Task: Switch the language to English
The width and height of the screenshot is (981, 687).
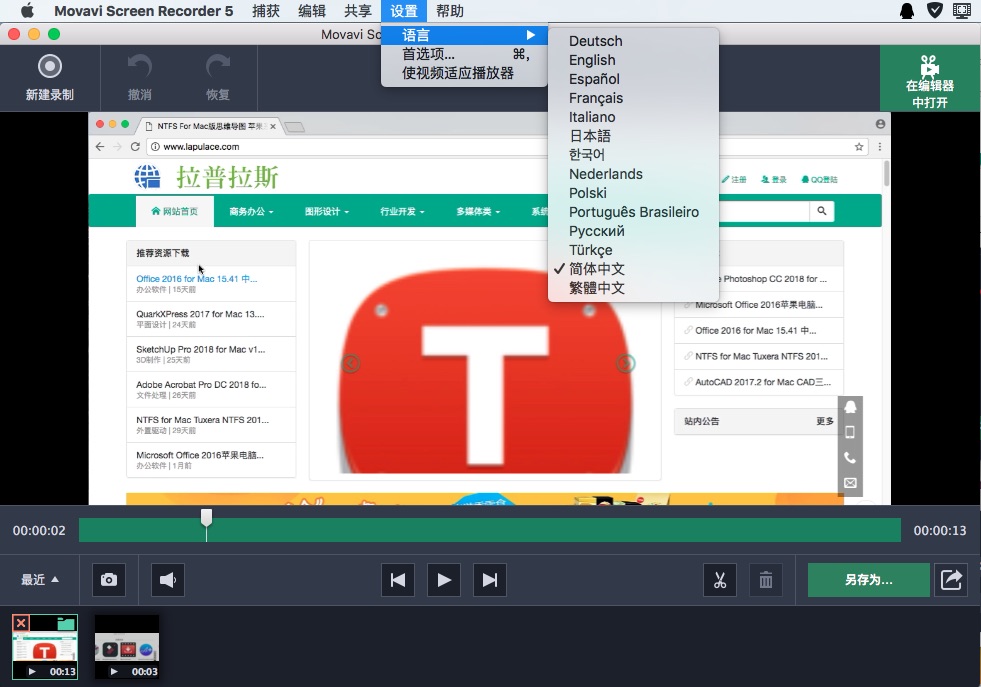Action: (592, 60)
